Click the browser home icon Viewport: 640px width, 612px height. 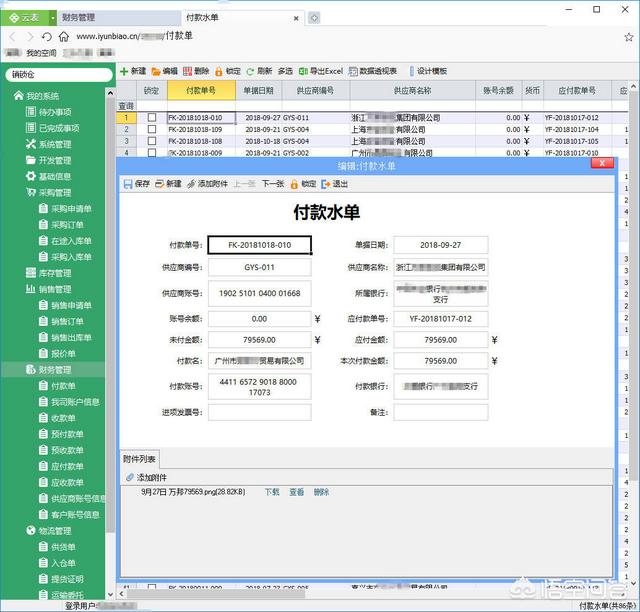64,37
